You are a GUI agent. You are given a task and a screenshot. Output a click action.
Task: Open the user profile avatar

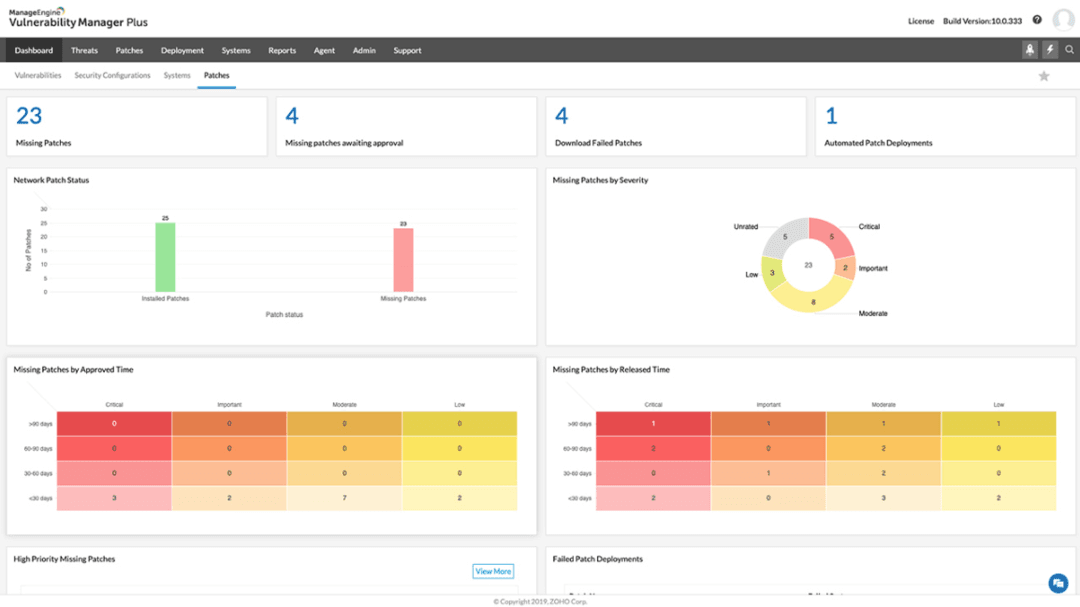[x=1062, y=19]
